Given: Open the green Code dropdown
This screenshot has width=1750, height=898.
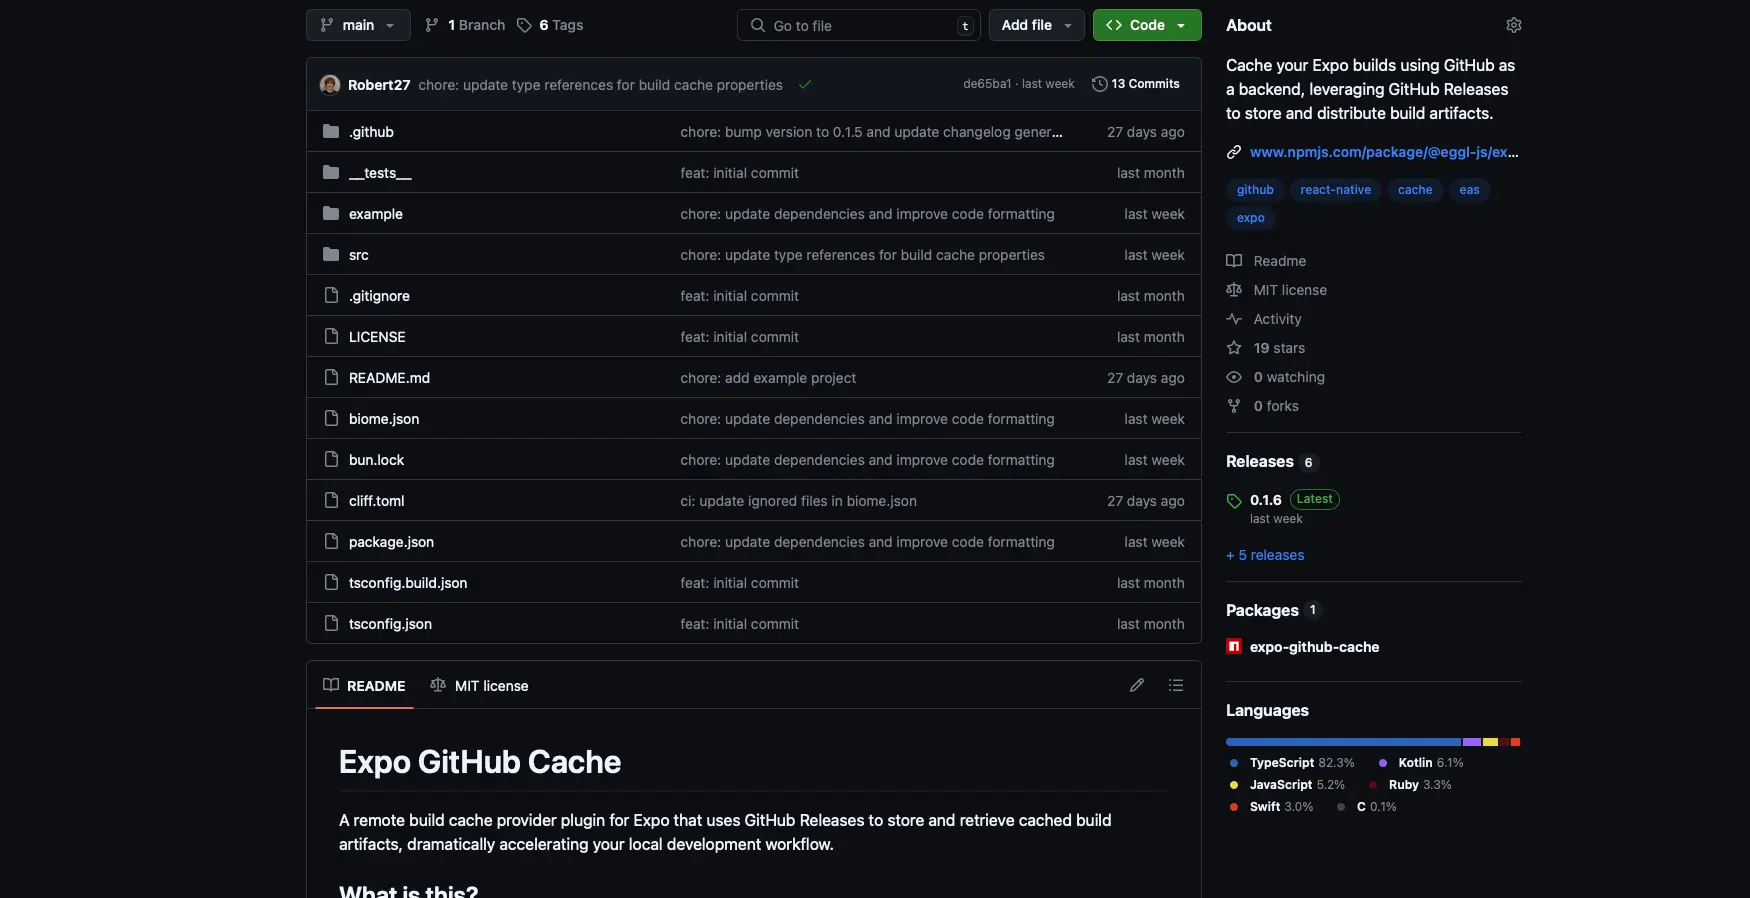Looking at the screenshot, I should tap(1147, 25).
